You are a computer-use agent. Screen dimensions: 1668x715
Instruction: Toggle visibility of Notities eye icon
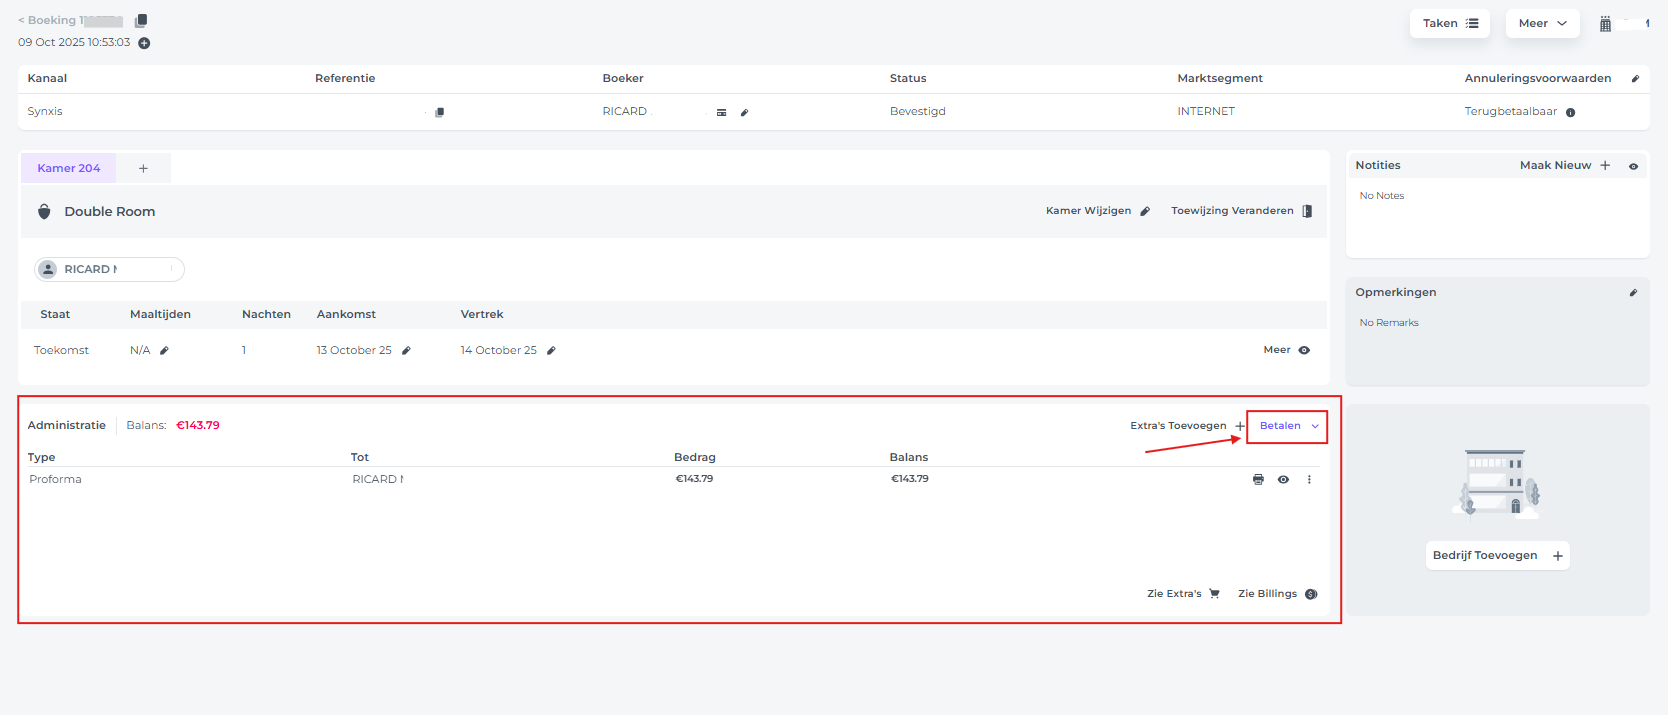(1633, 166)
